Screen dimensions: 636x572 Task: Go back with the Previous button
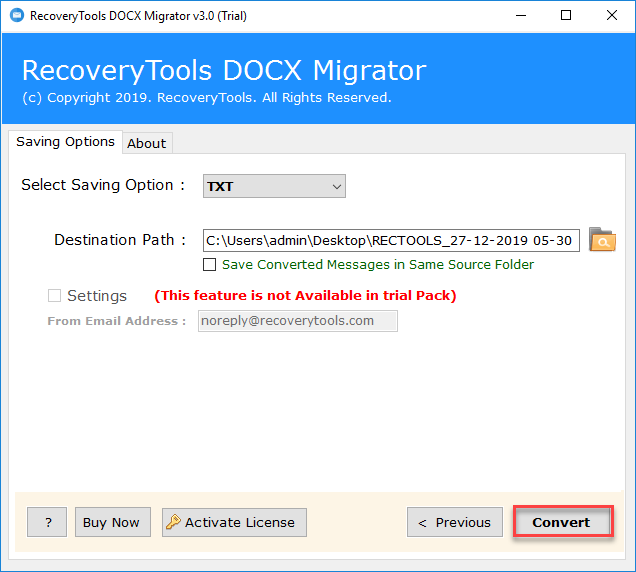[455, 522]
